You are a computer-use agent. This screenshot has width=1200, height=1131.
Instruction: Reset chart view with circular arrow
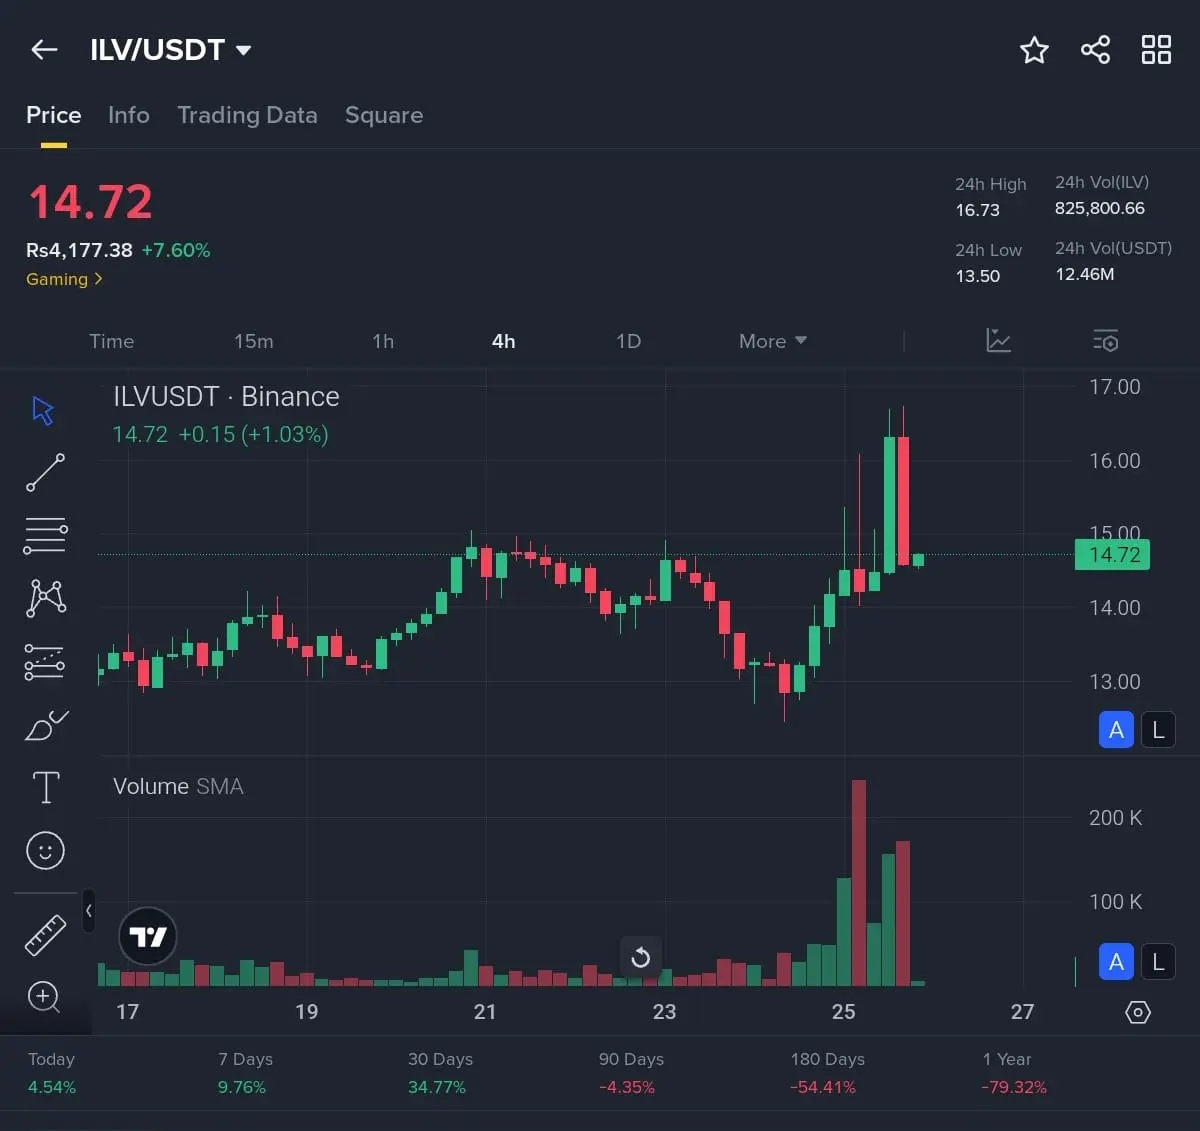(x=641, y=957)
